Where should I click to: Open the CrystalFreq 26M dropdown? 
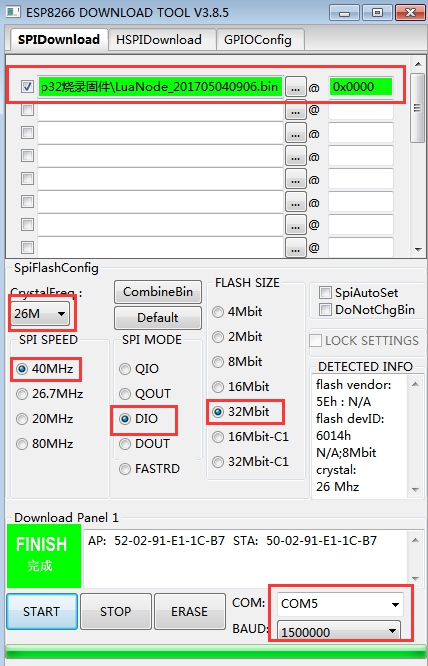[40, 314]
